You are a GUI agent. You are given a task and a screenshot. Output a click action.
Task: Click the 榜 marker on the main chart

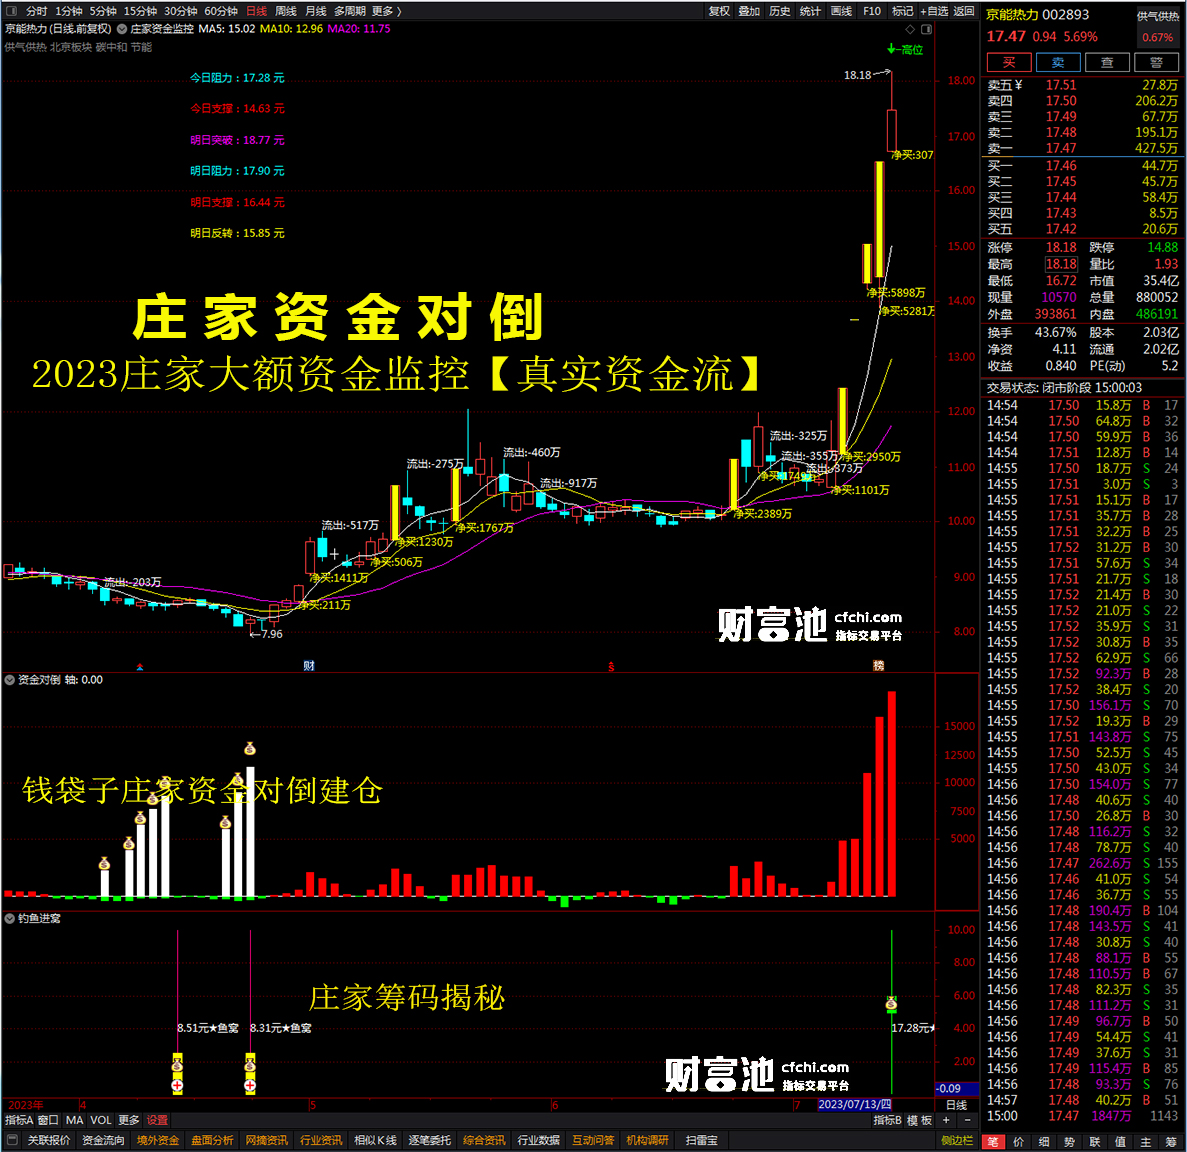[878, 665]
